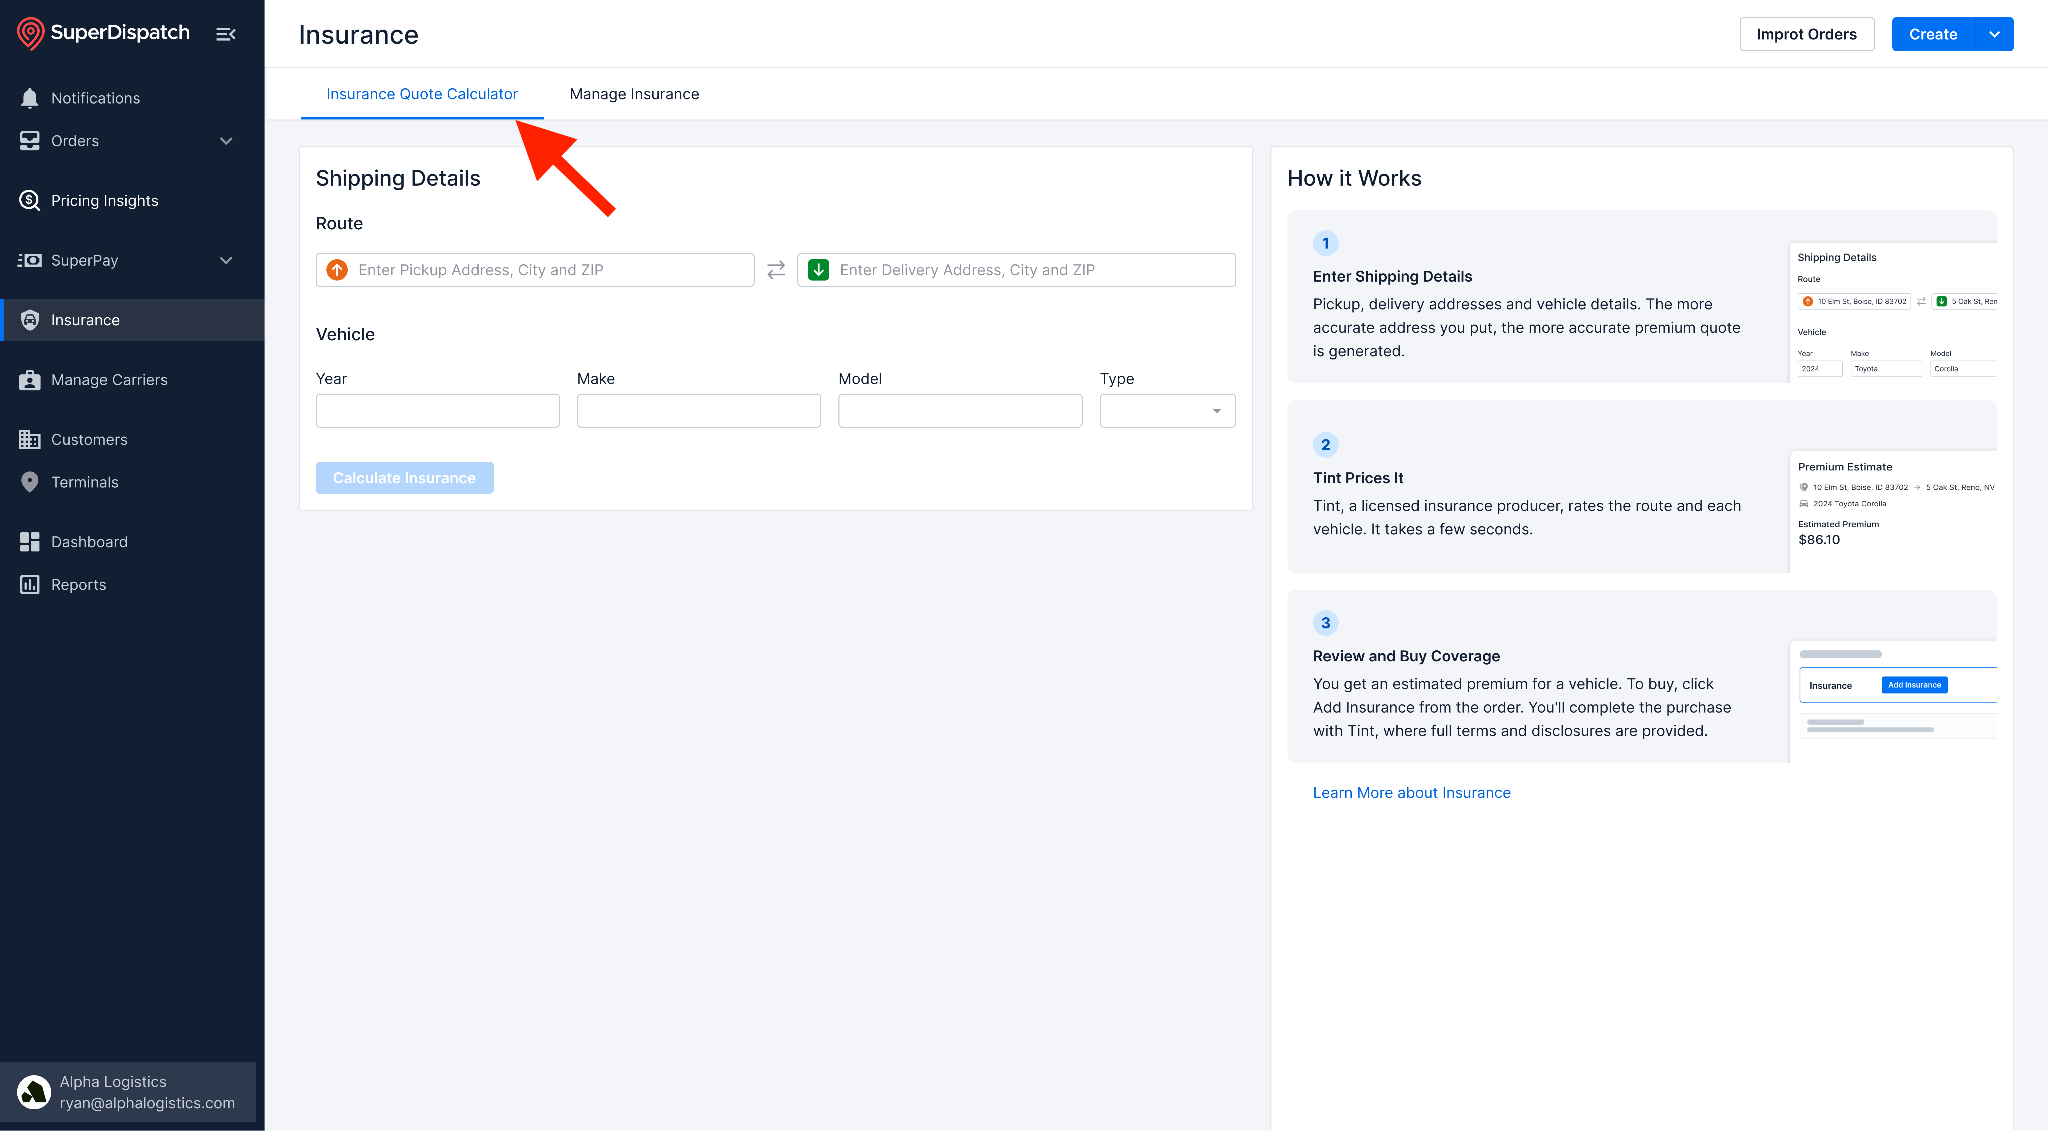The image size is (2048, 1131).
Task: Open Learn More about Insurance link
Action: (x=1411, y=793)
